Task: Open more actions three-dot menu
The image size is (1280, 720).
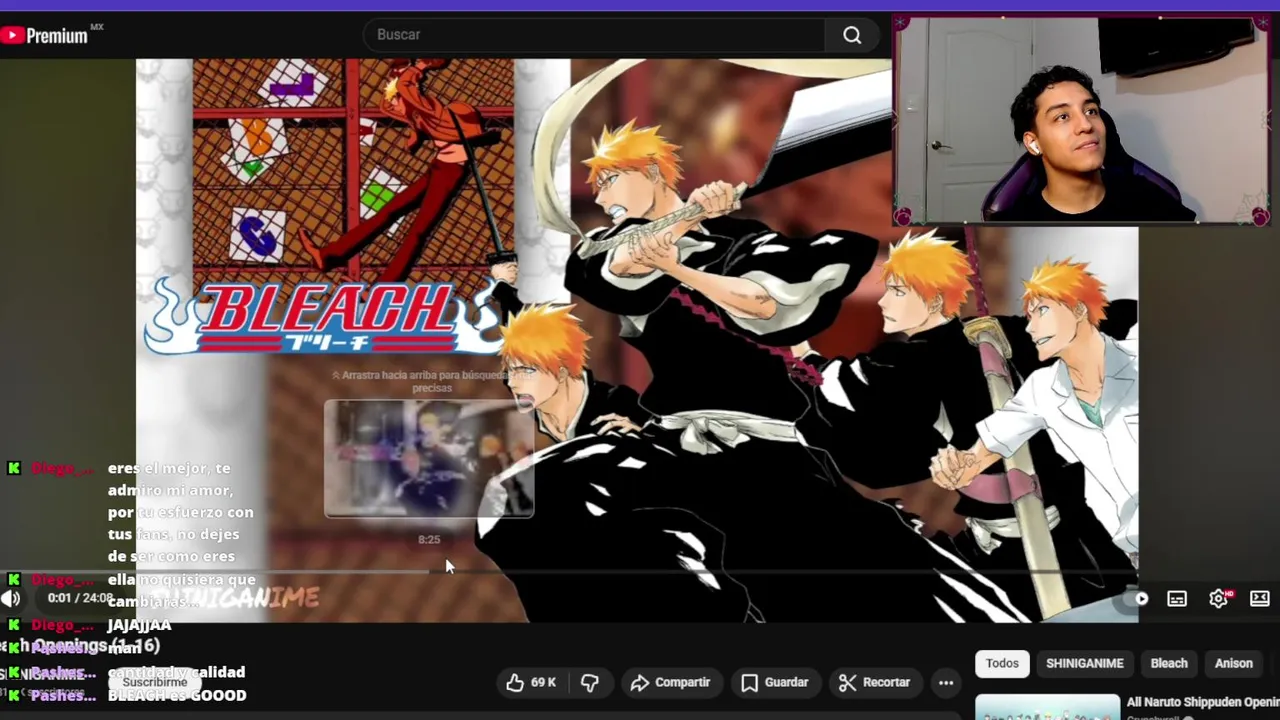Action: (x=946, y=682)
